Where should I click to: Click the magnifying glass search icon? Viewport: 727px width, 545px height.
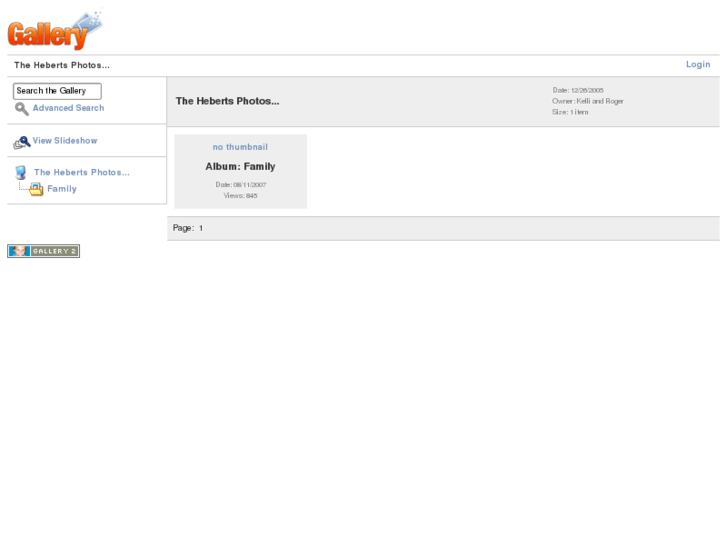[21, 109]
